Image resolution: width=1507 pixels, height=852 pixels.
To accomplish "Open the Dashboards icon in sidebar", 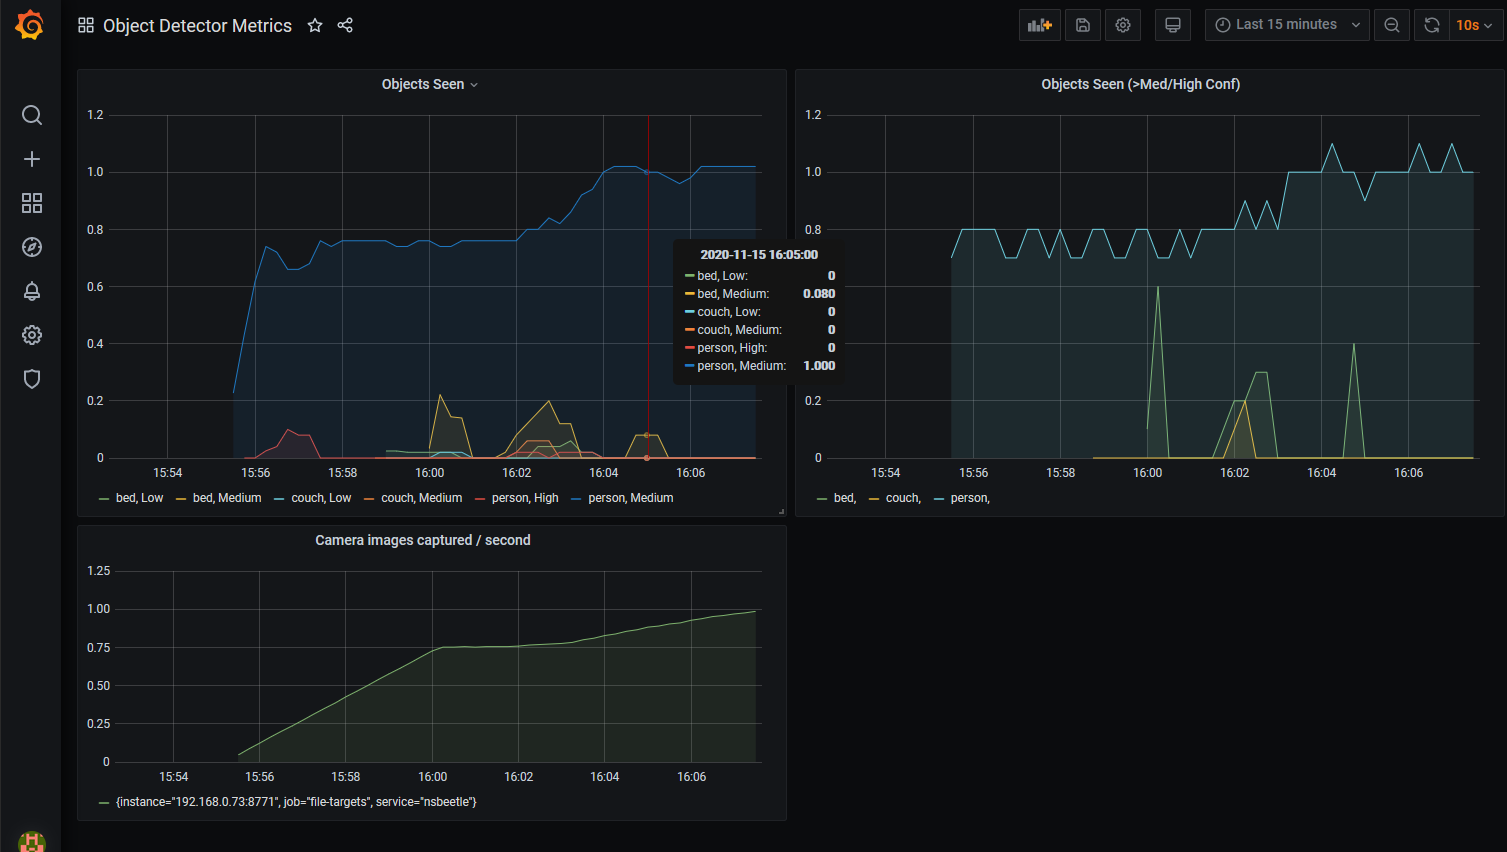I will coord(32,203).
